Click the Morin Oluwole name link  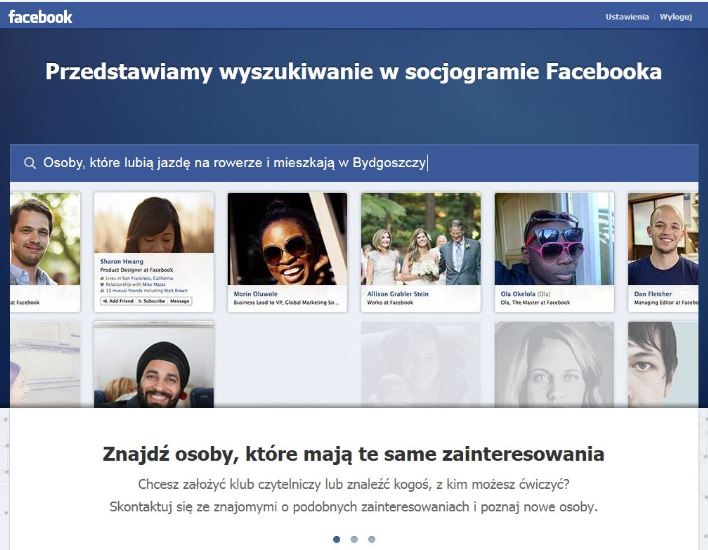coord(256,294)
